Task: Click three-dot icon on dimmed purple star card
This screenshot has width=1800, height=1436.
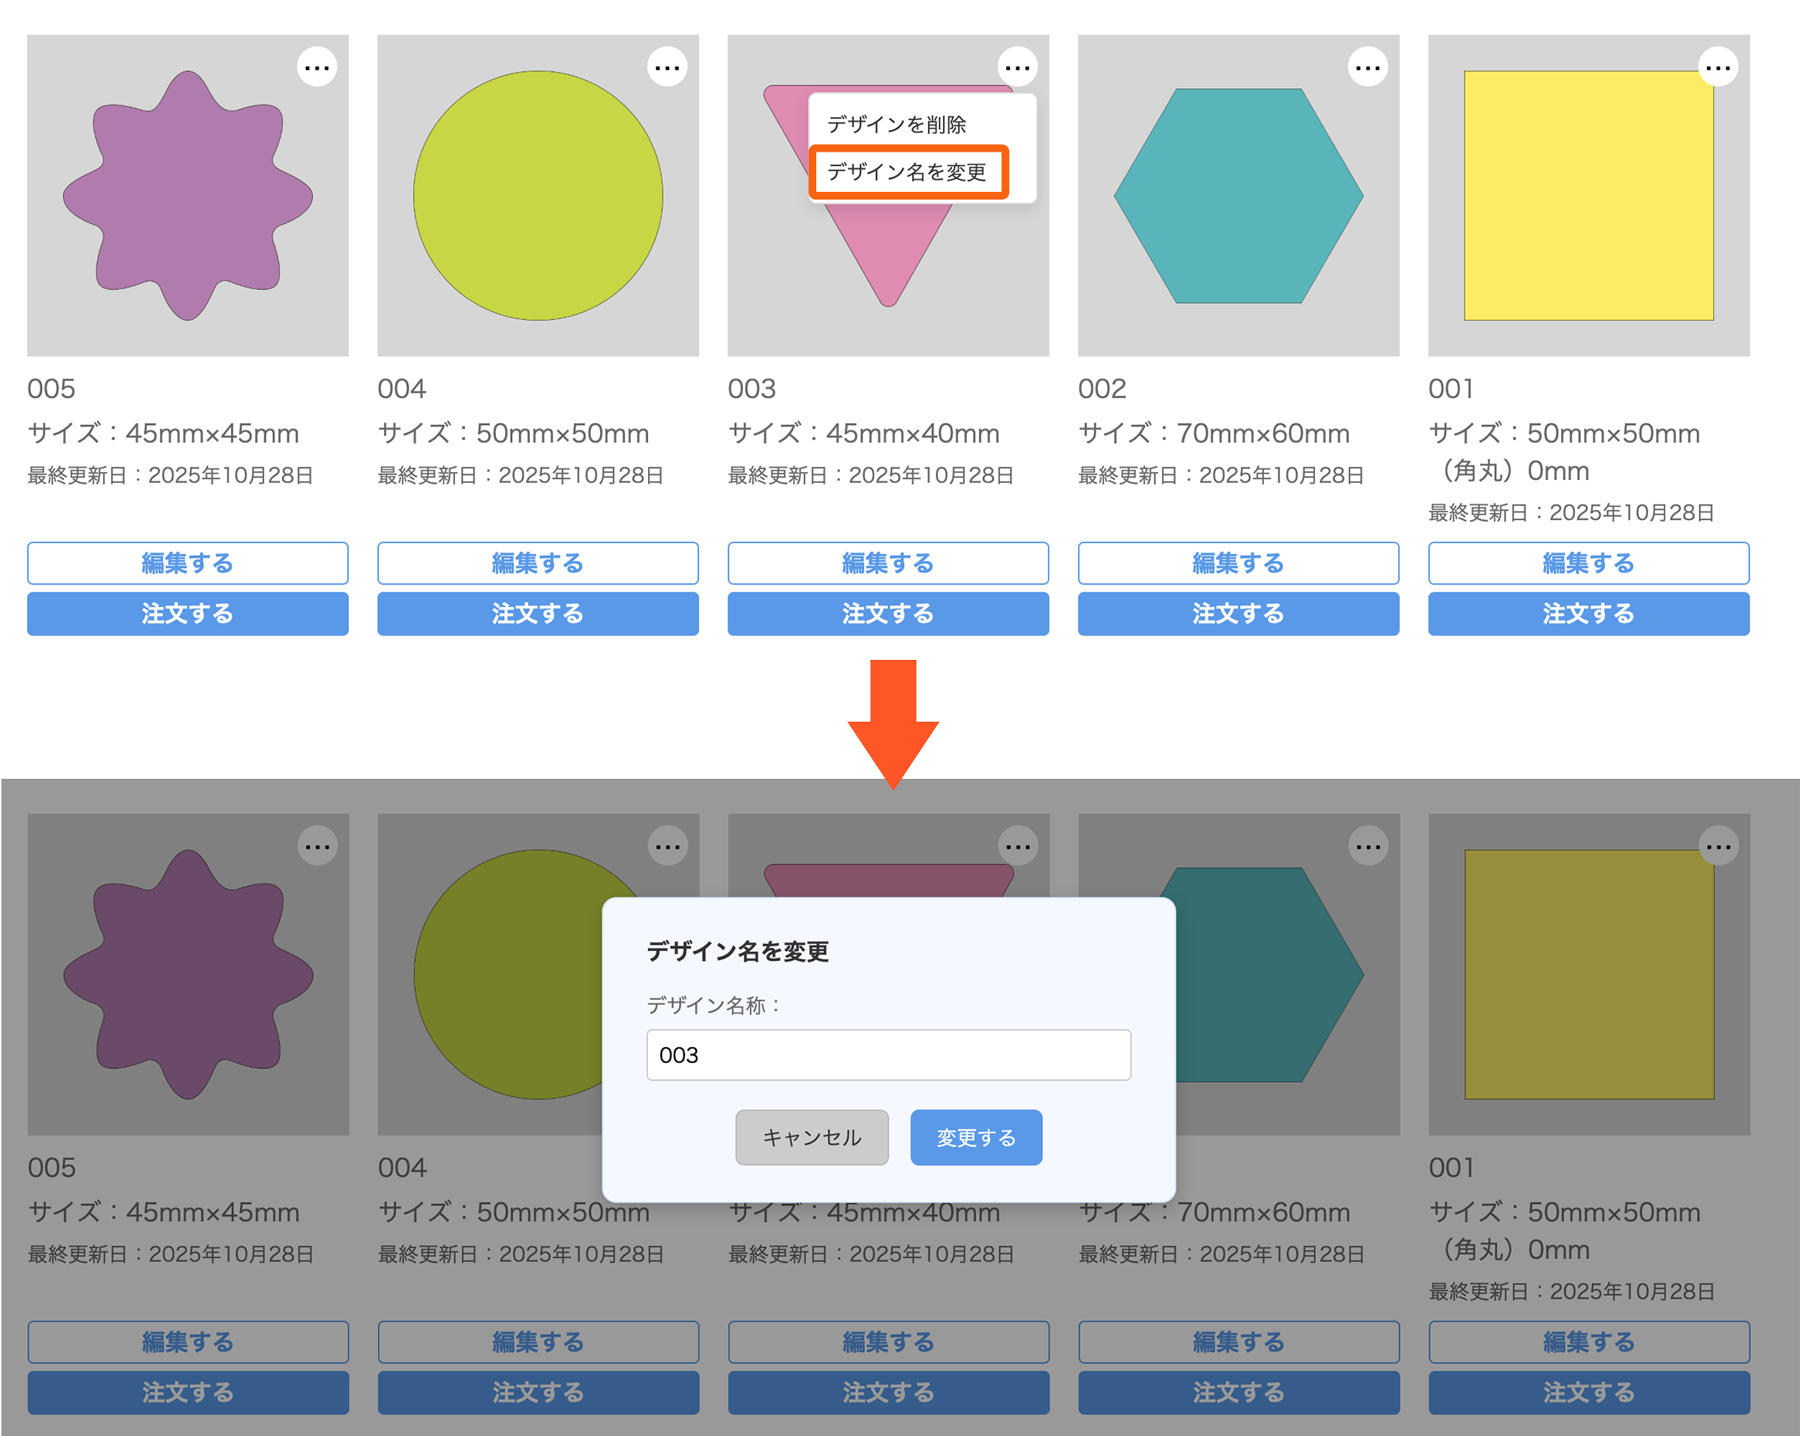Action: tap(317, 847)
